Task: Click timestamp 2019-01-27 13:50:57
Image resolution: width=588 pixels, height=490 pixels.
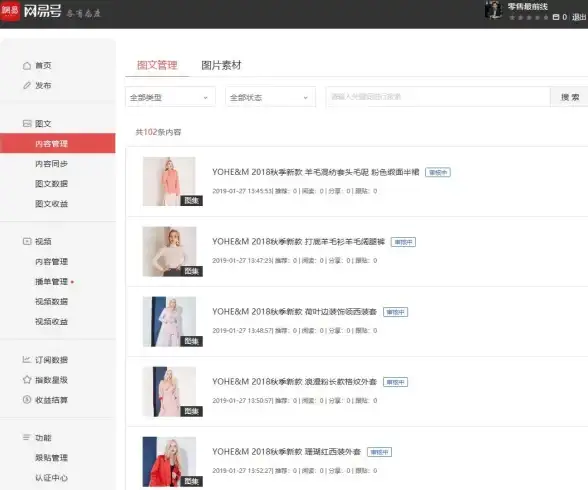Action: click(x=242, y=401)
